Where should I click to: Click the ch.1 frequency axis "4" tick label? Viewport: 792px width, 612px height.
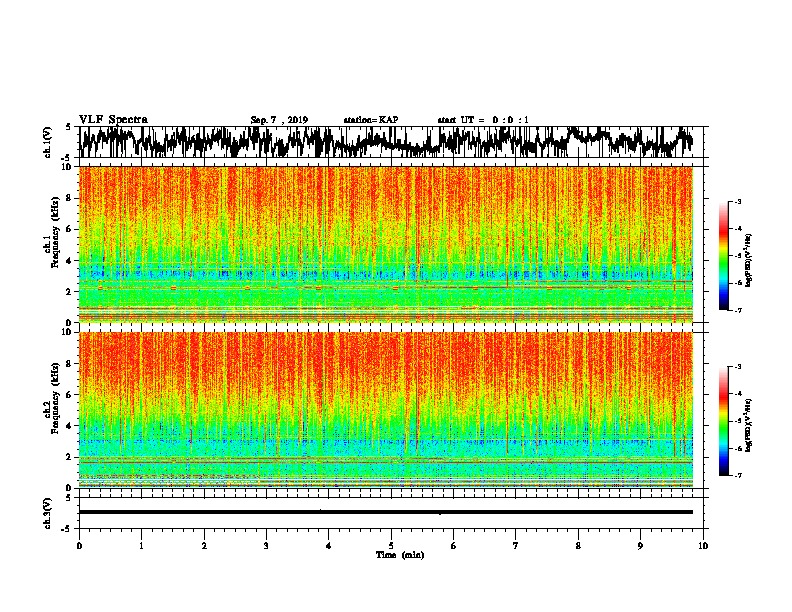71,261
